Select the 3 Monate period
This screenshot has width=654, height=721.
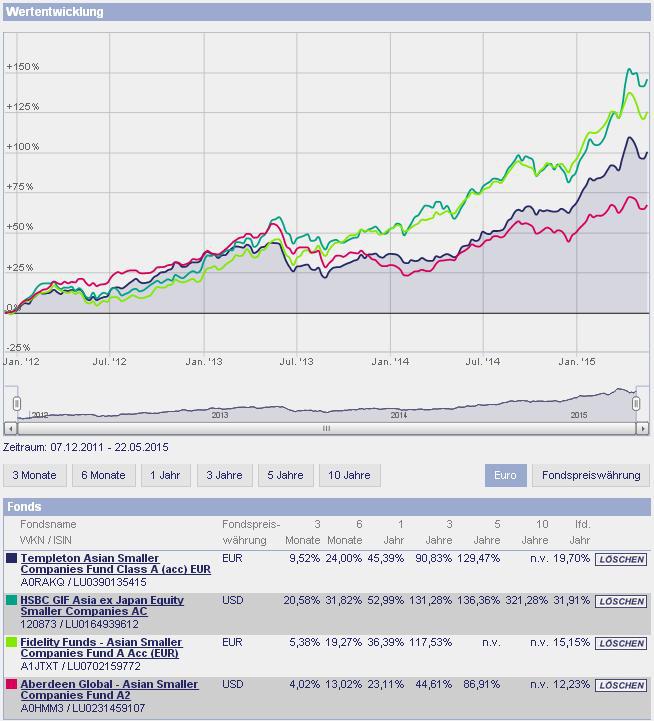(x=34, y=475)
